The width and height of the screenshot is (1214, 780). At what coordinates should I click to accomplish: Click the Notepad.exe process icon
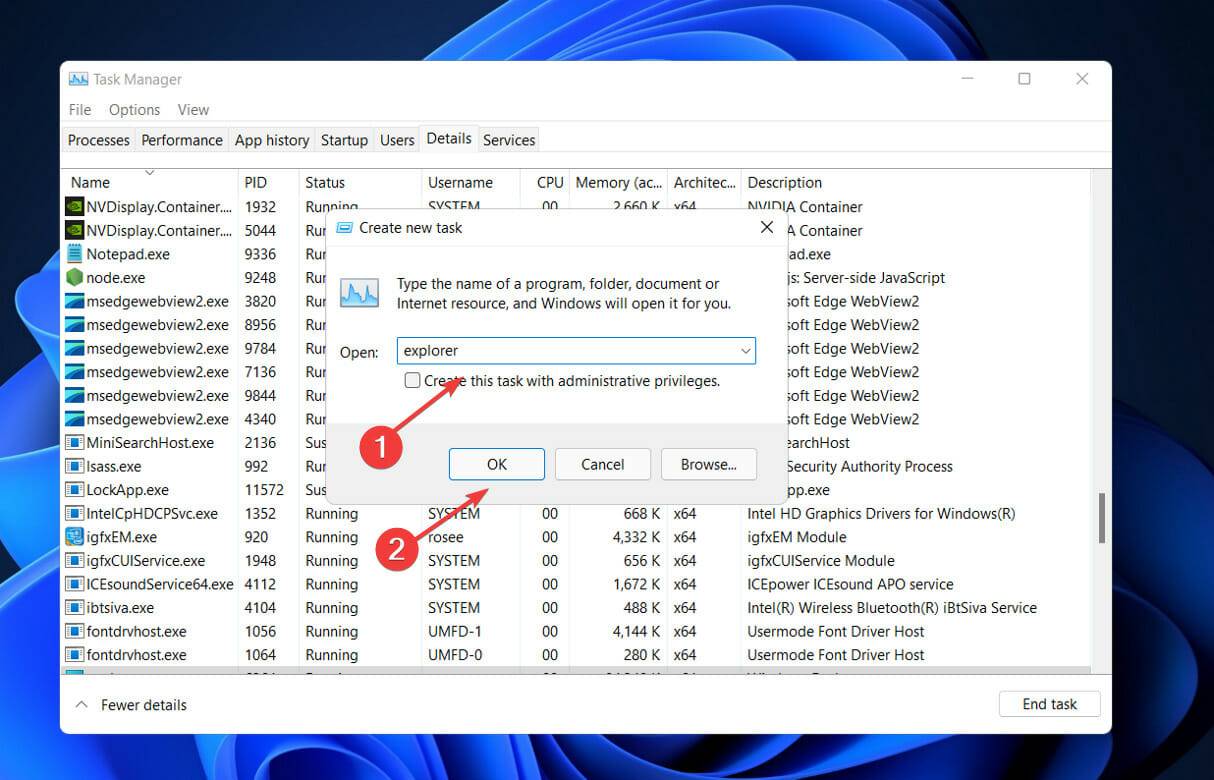74,254
